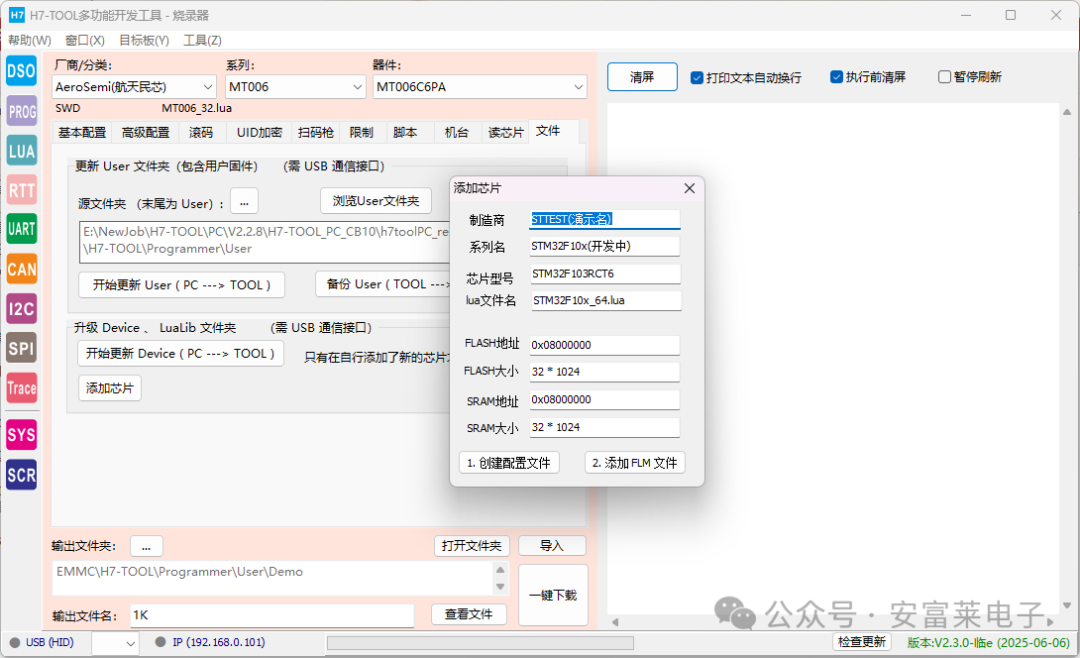Click the 添加 FLM 文件 button
Screen dimensions: 1080x658
634,462
